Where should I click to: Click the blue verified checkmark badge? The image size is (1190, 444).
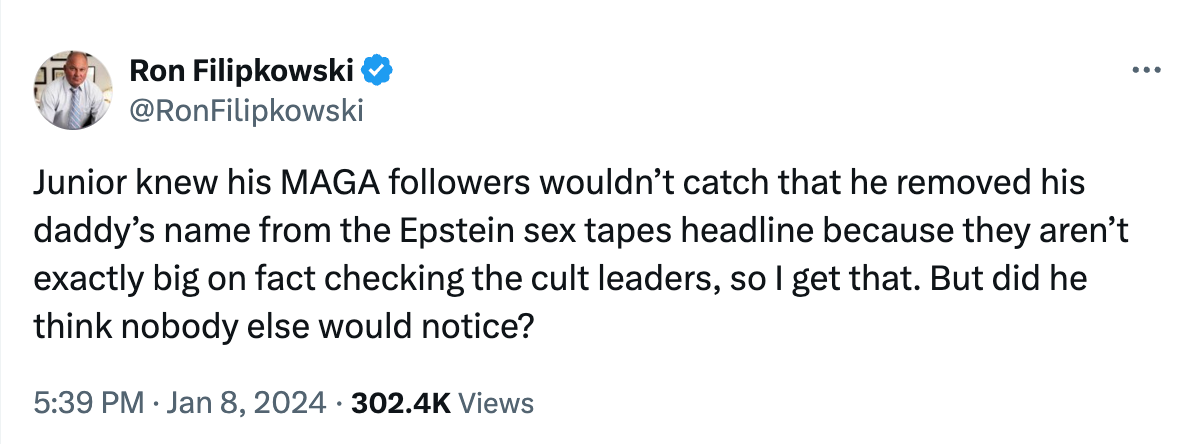click(x=377, y=71)
